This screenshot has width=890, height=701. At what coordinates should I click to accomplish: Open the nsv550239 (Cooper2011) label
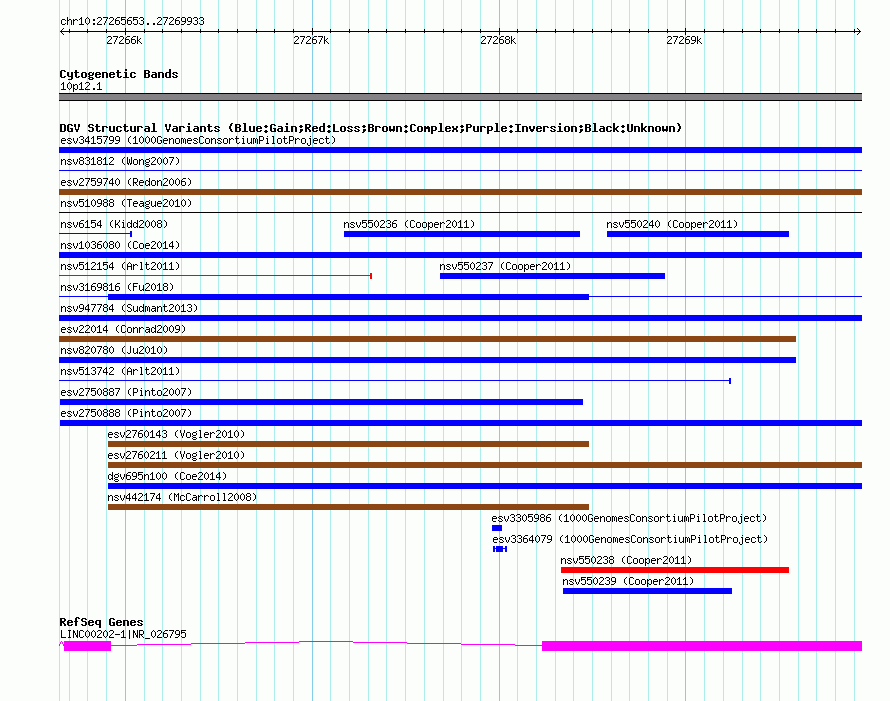click(628, 581)
